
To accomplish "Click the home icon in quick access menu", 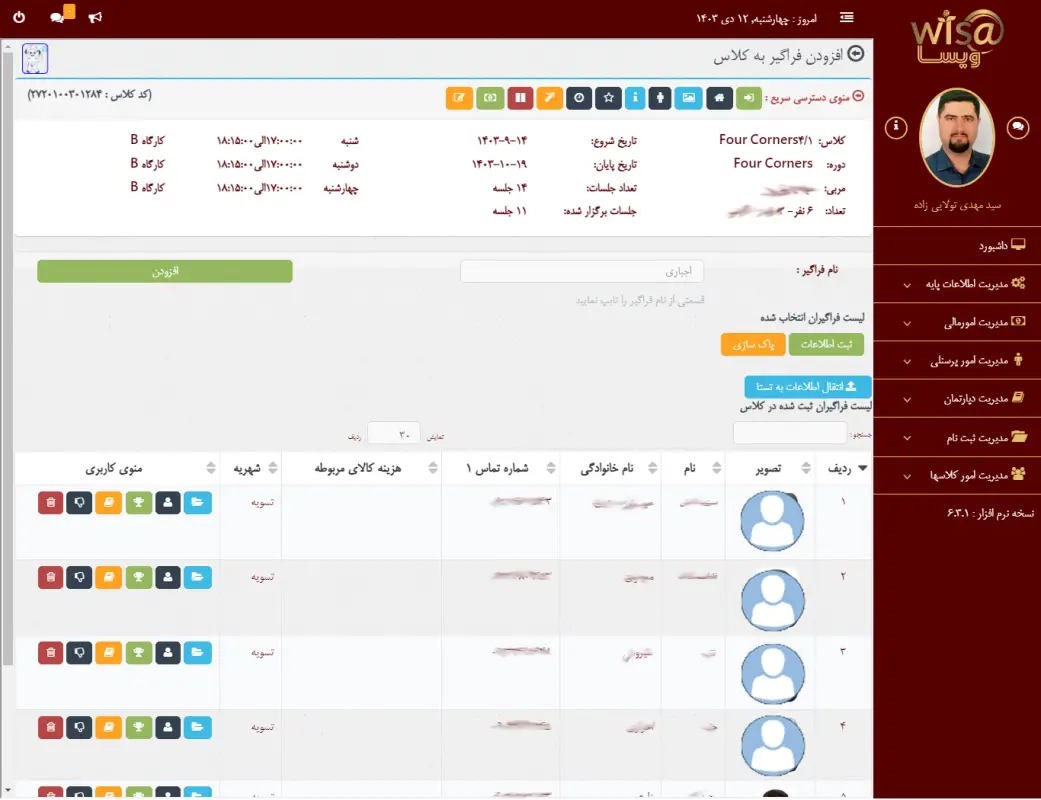I will [717, 97].
